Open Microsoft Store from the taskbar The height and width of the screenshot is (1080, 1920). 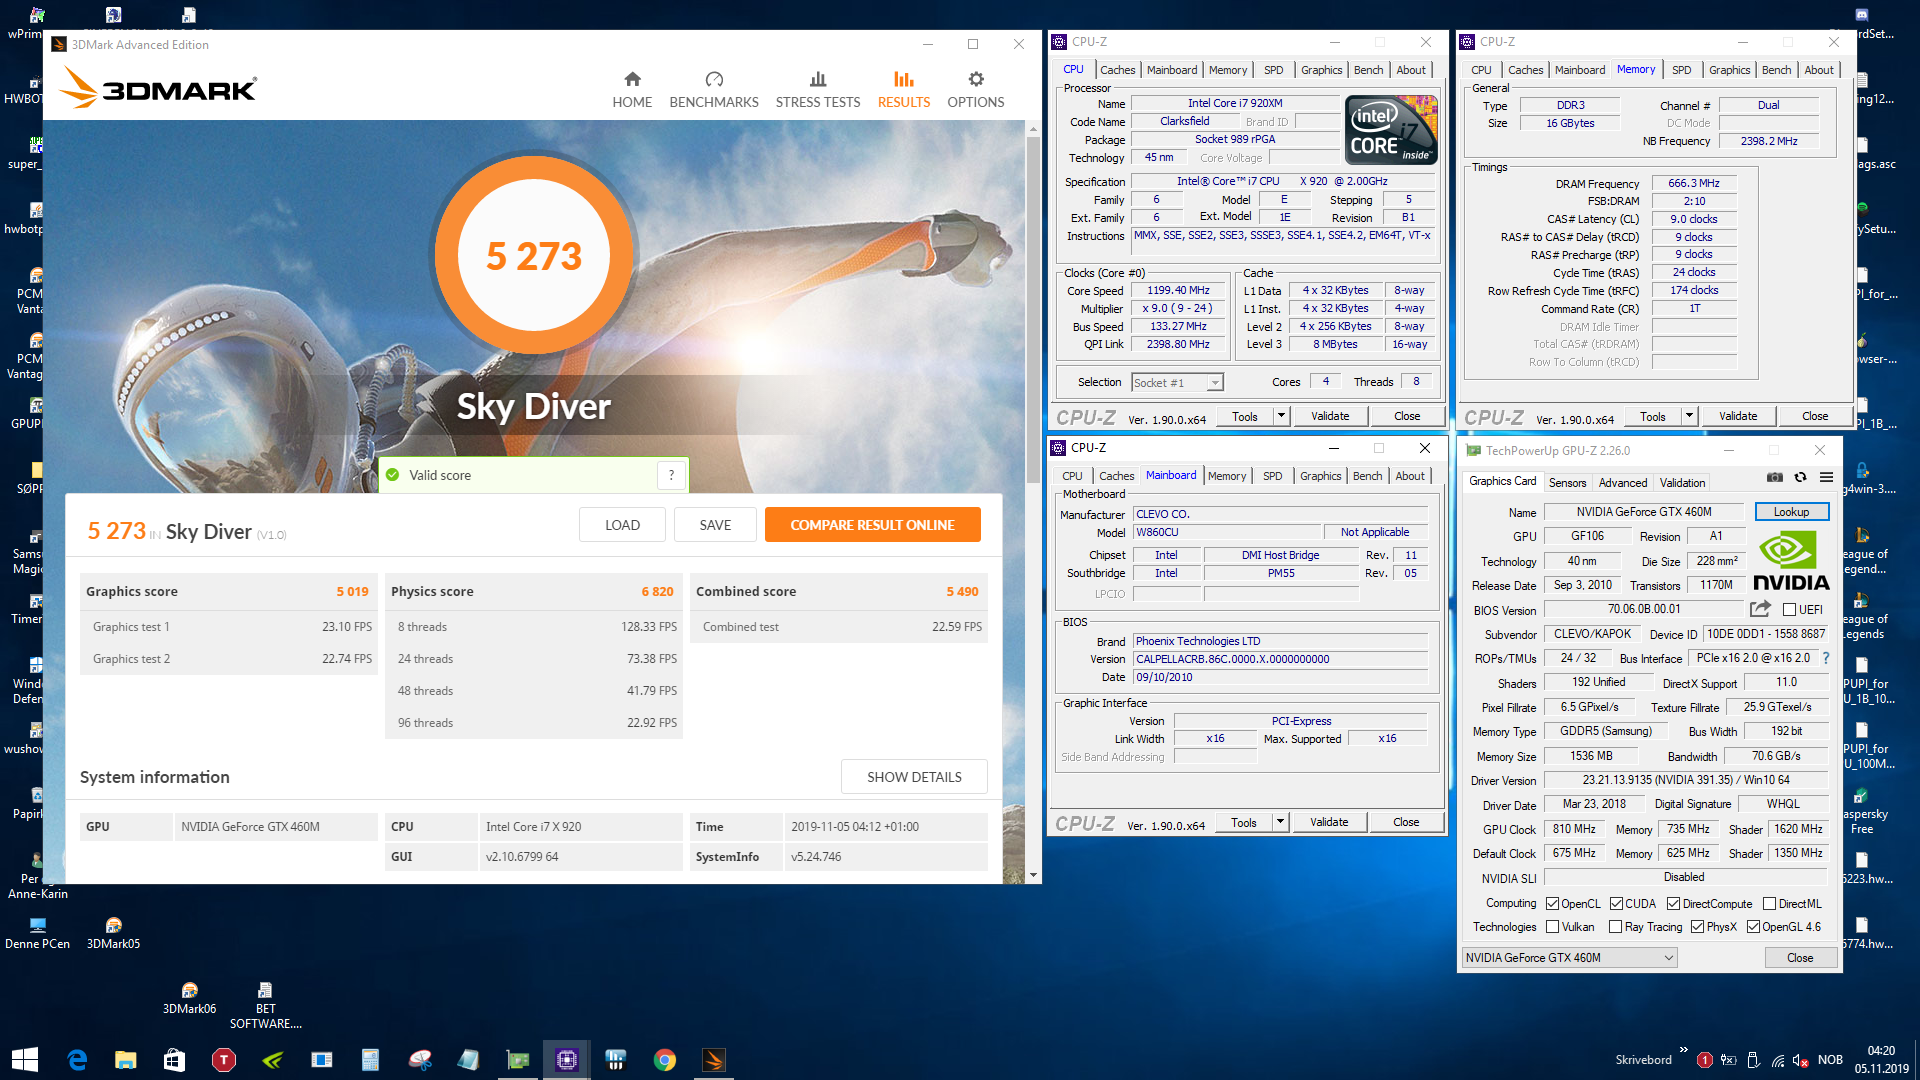(x=174, y=1060)
